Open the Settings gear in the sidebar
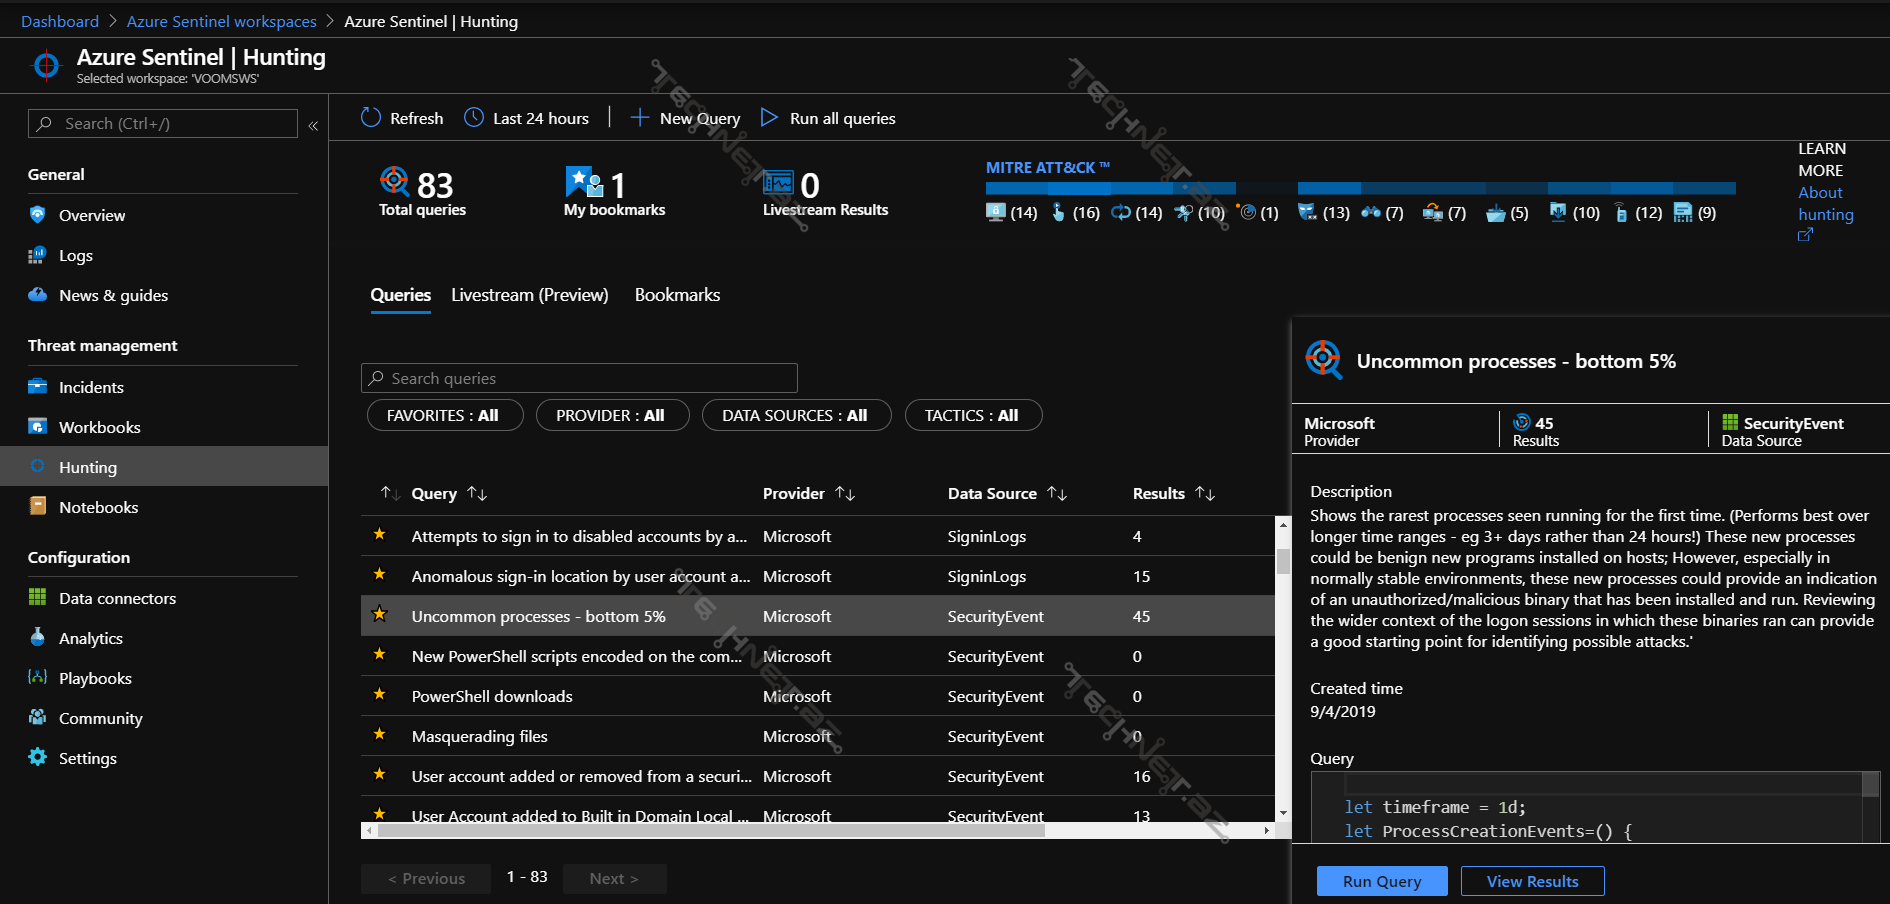This screenshot has width=1890, height=904. (38, 758)
